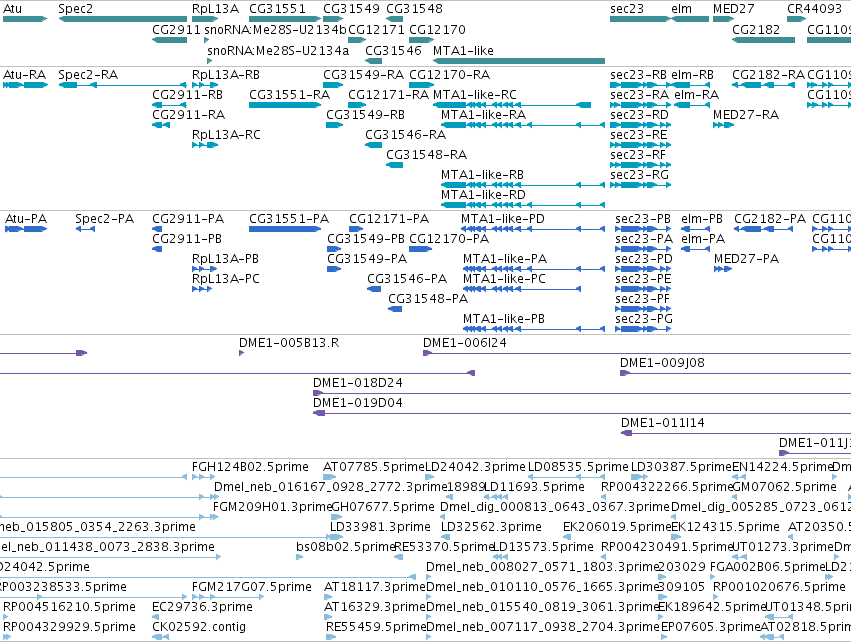Select the CG31551-PA protein label
This screenshot has width=851, height=642.
click(x=289, y=219)
